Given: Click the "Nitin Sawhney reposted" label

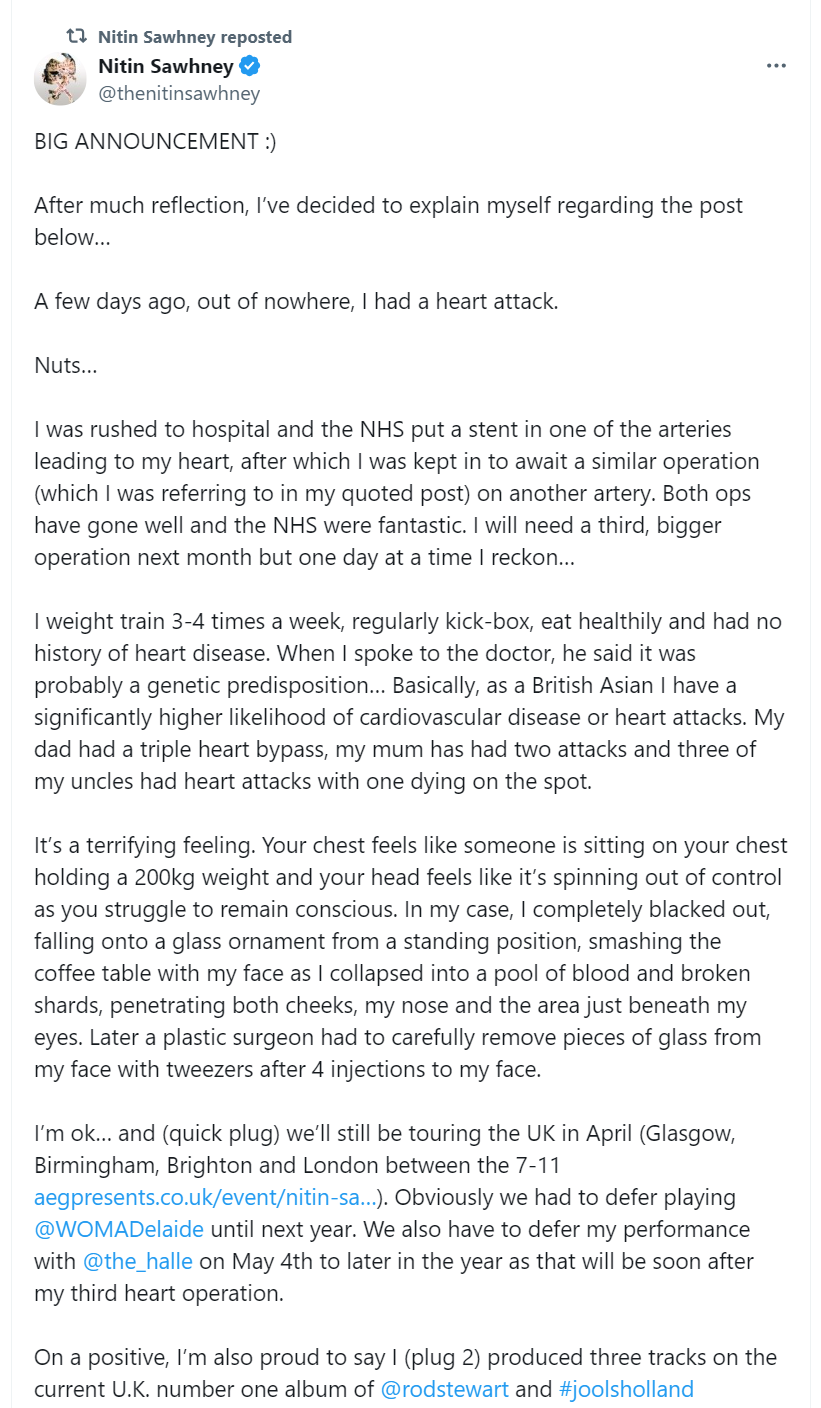Looking at the screenshot, I should coord(195,37).
